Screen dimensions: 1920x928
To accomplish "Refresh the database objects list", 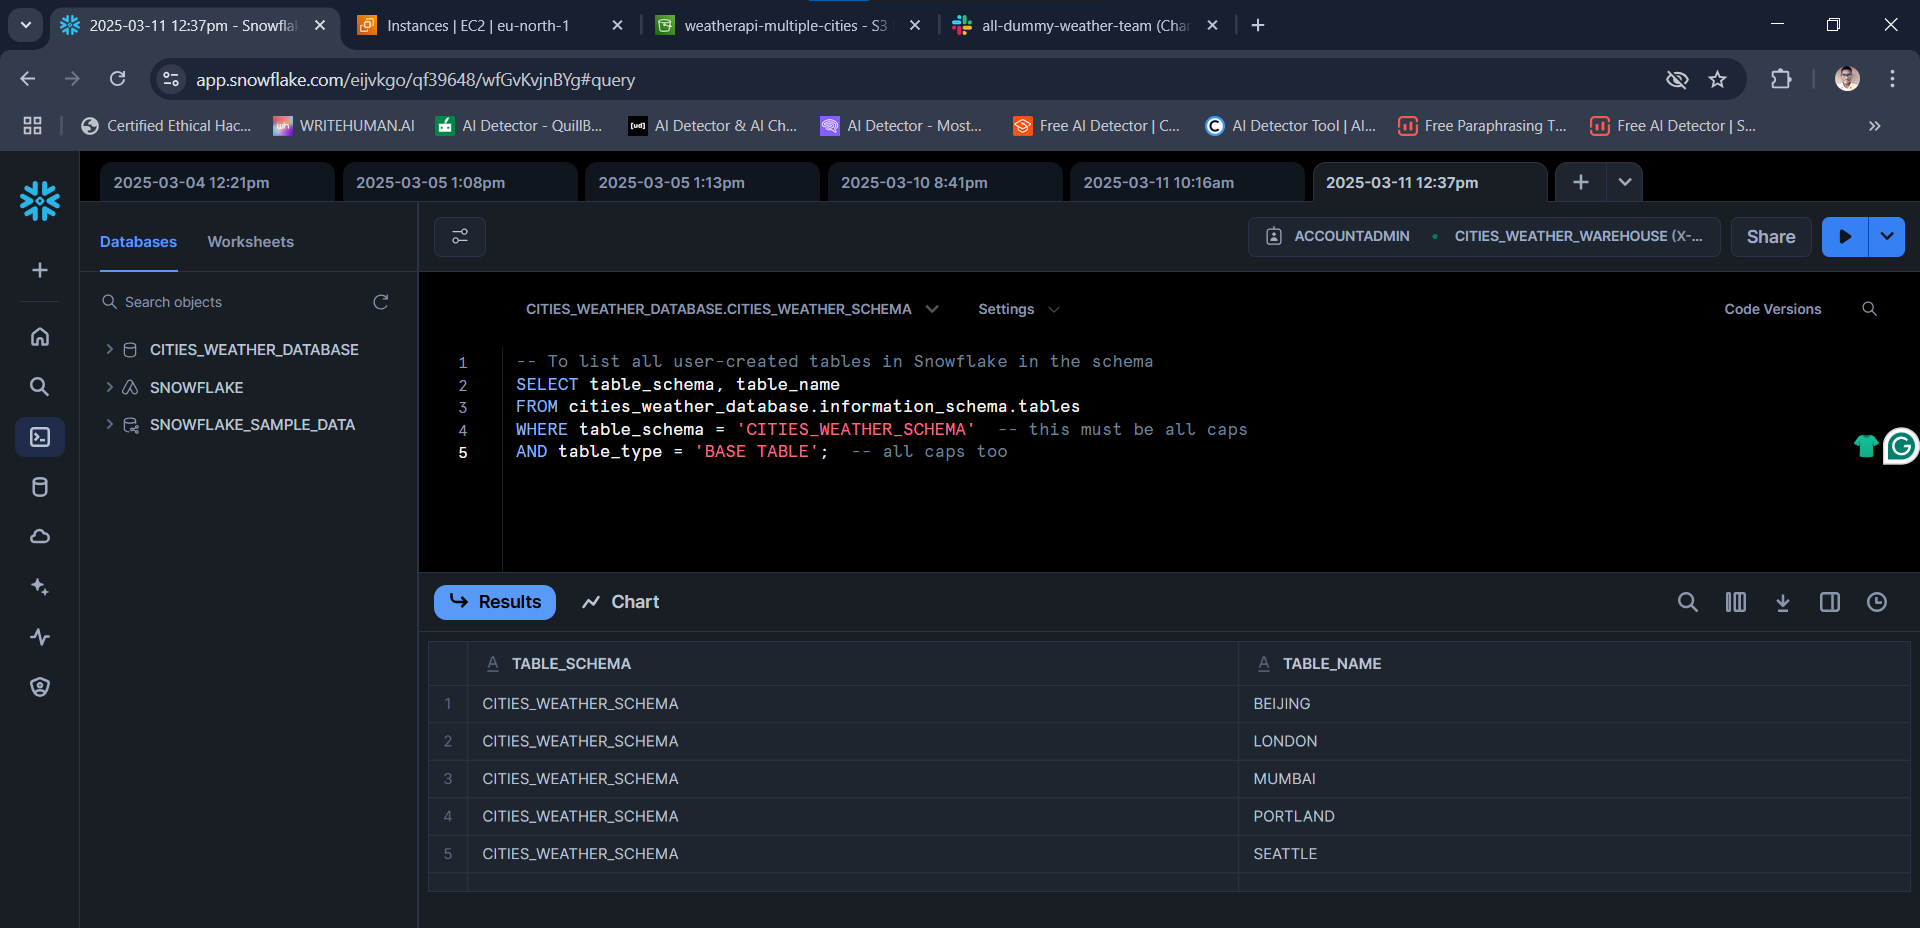I will coord(381,302).
